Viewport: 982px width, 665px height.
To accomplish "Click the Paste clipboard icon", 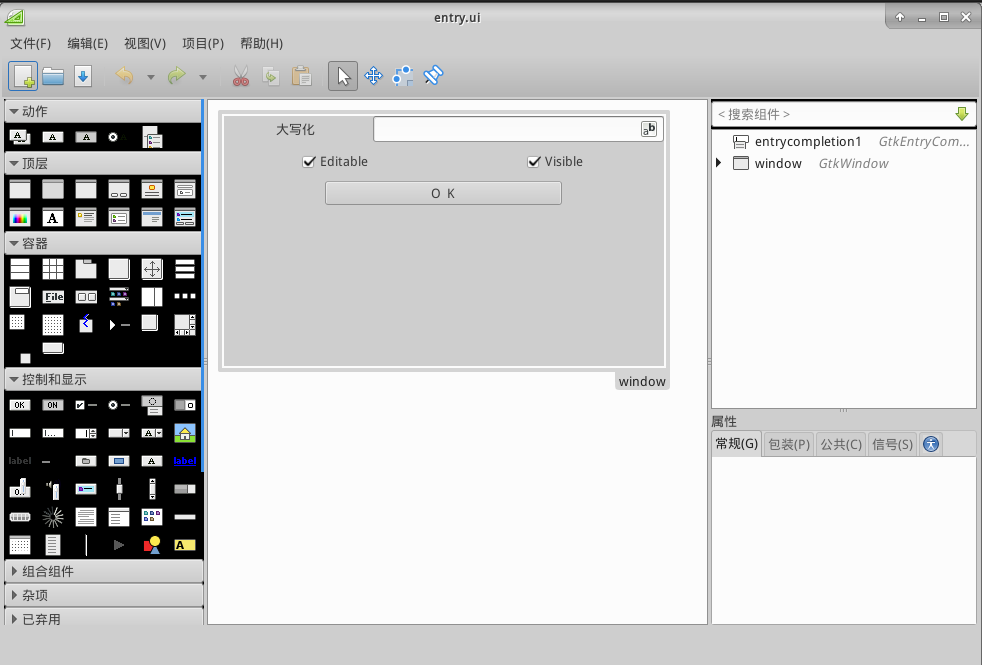I will coord(301,76).
